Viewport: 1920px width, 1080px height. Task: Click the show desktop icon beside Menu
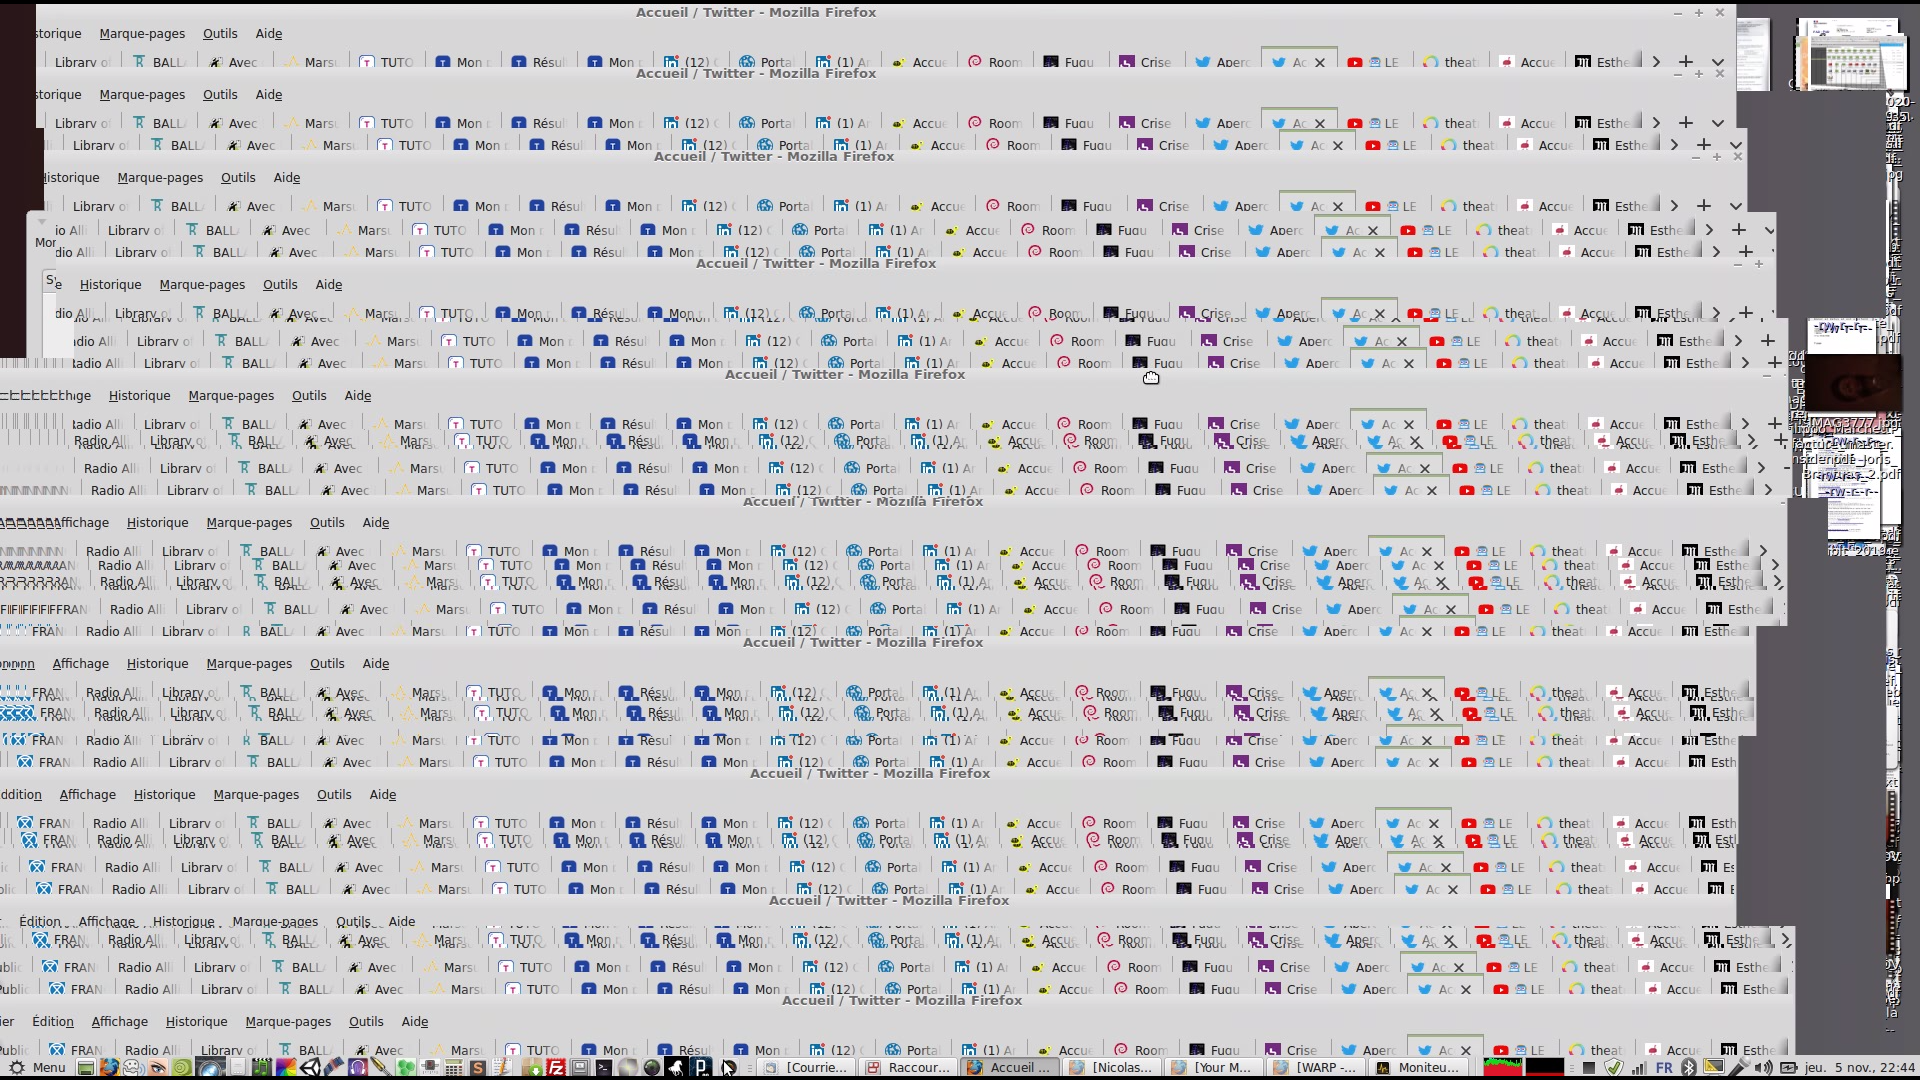pos(86,1068)
